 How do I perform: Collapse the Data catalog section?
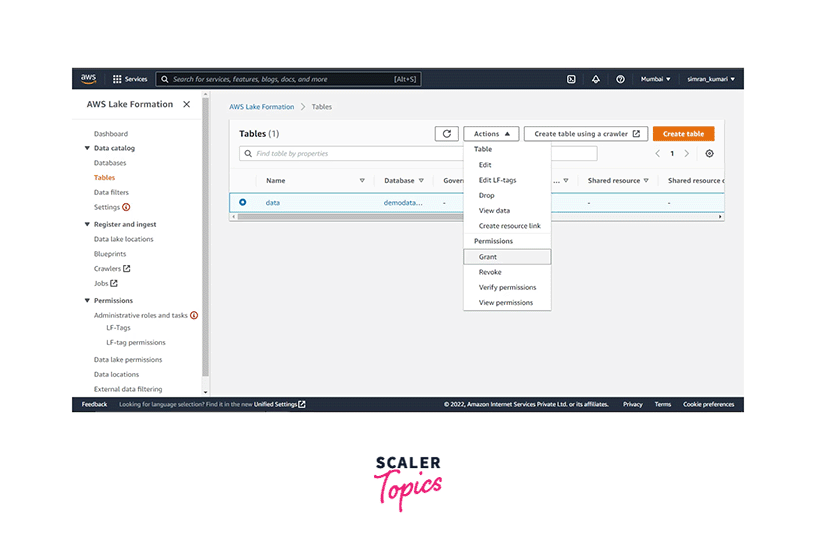tap(87, 148)
